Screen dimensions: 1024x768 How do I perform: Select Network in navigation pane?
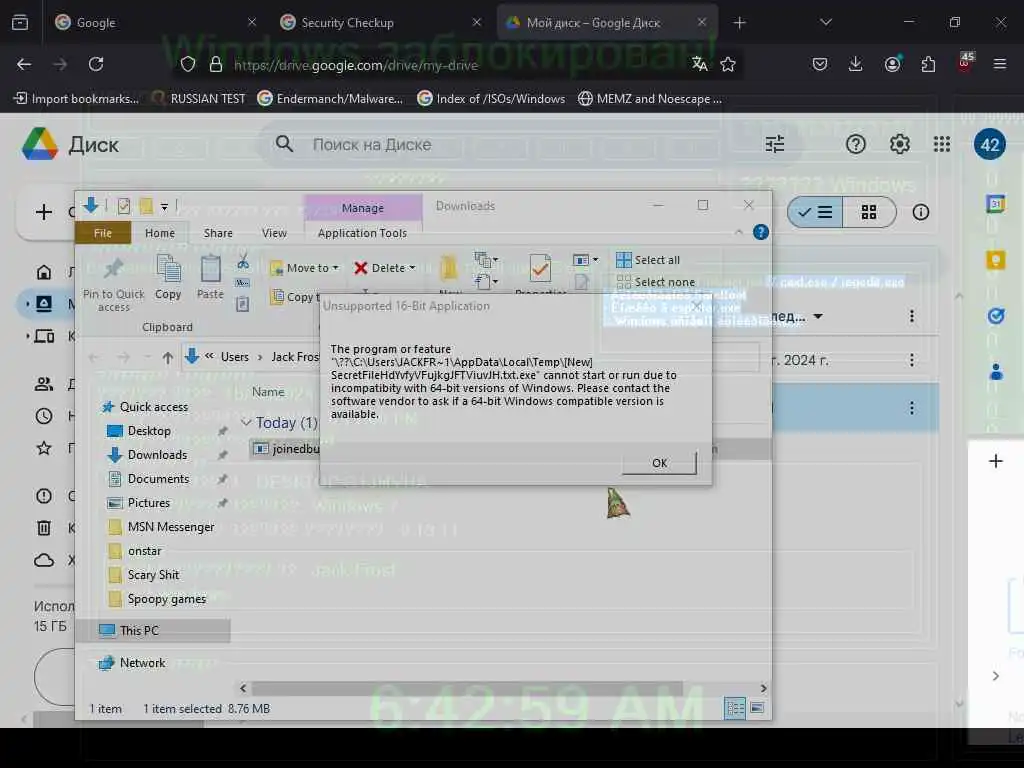pos(132,663)
